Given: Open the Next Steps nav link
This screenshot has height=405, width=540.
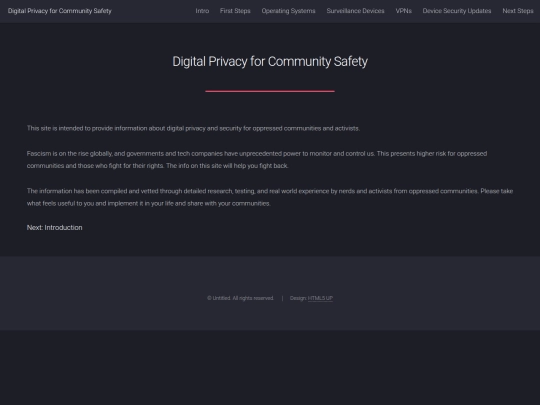Looking at the screenshot, I should tap(518, 11).
